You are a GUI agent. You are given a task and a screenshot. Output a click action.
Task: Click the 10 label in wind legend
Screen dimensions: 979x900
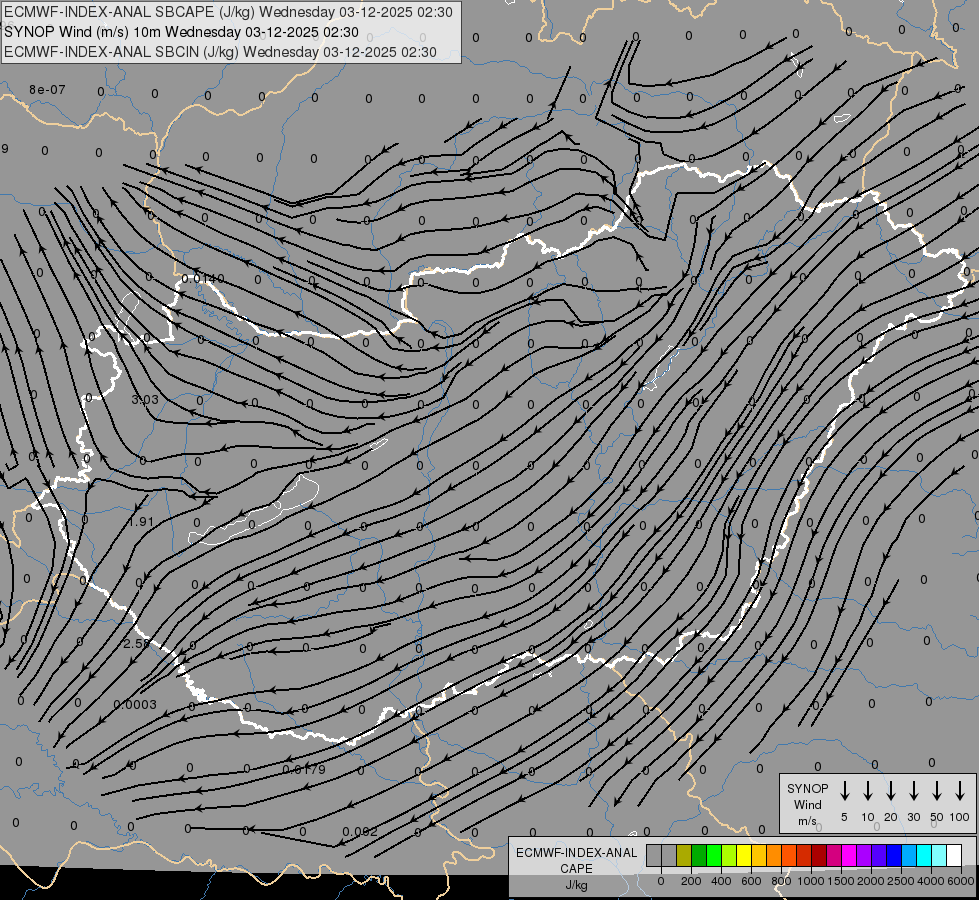(867, 818)
